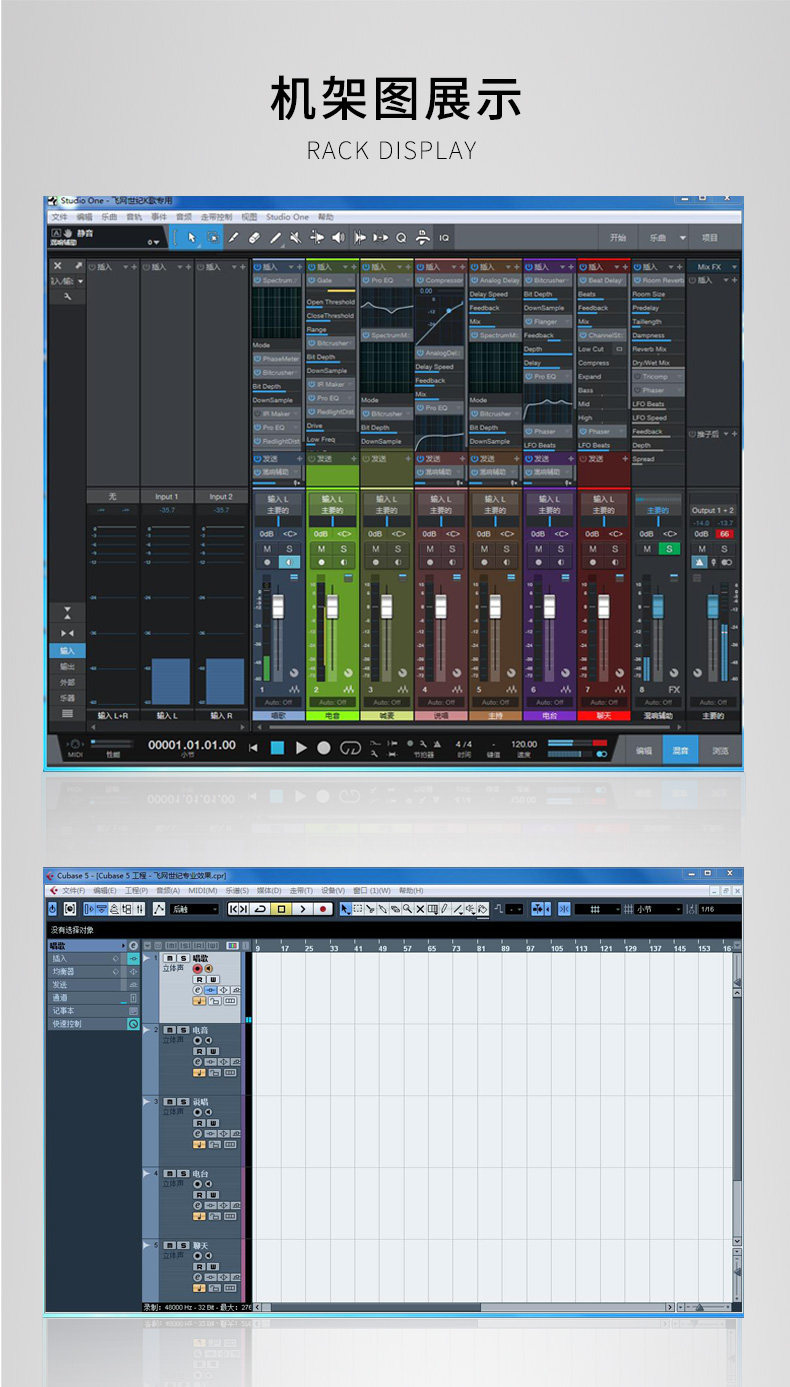Click the IQ button in Studio One toolbar
This screenshot has width=790, height=1387.
pyautogui.click(x=444, y=237)
